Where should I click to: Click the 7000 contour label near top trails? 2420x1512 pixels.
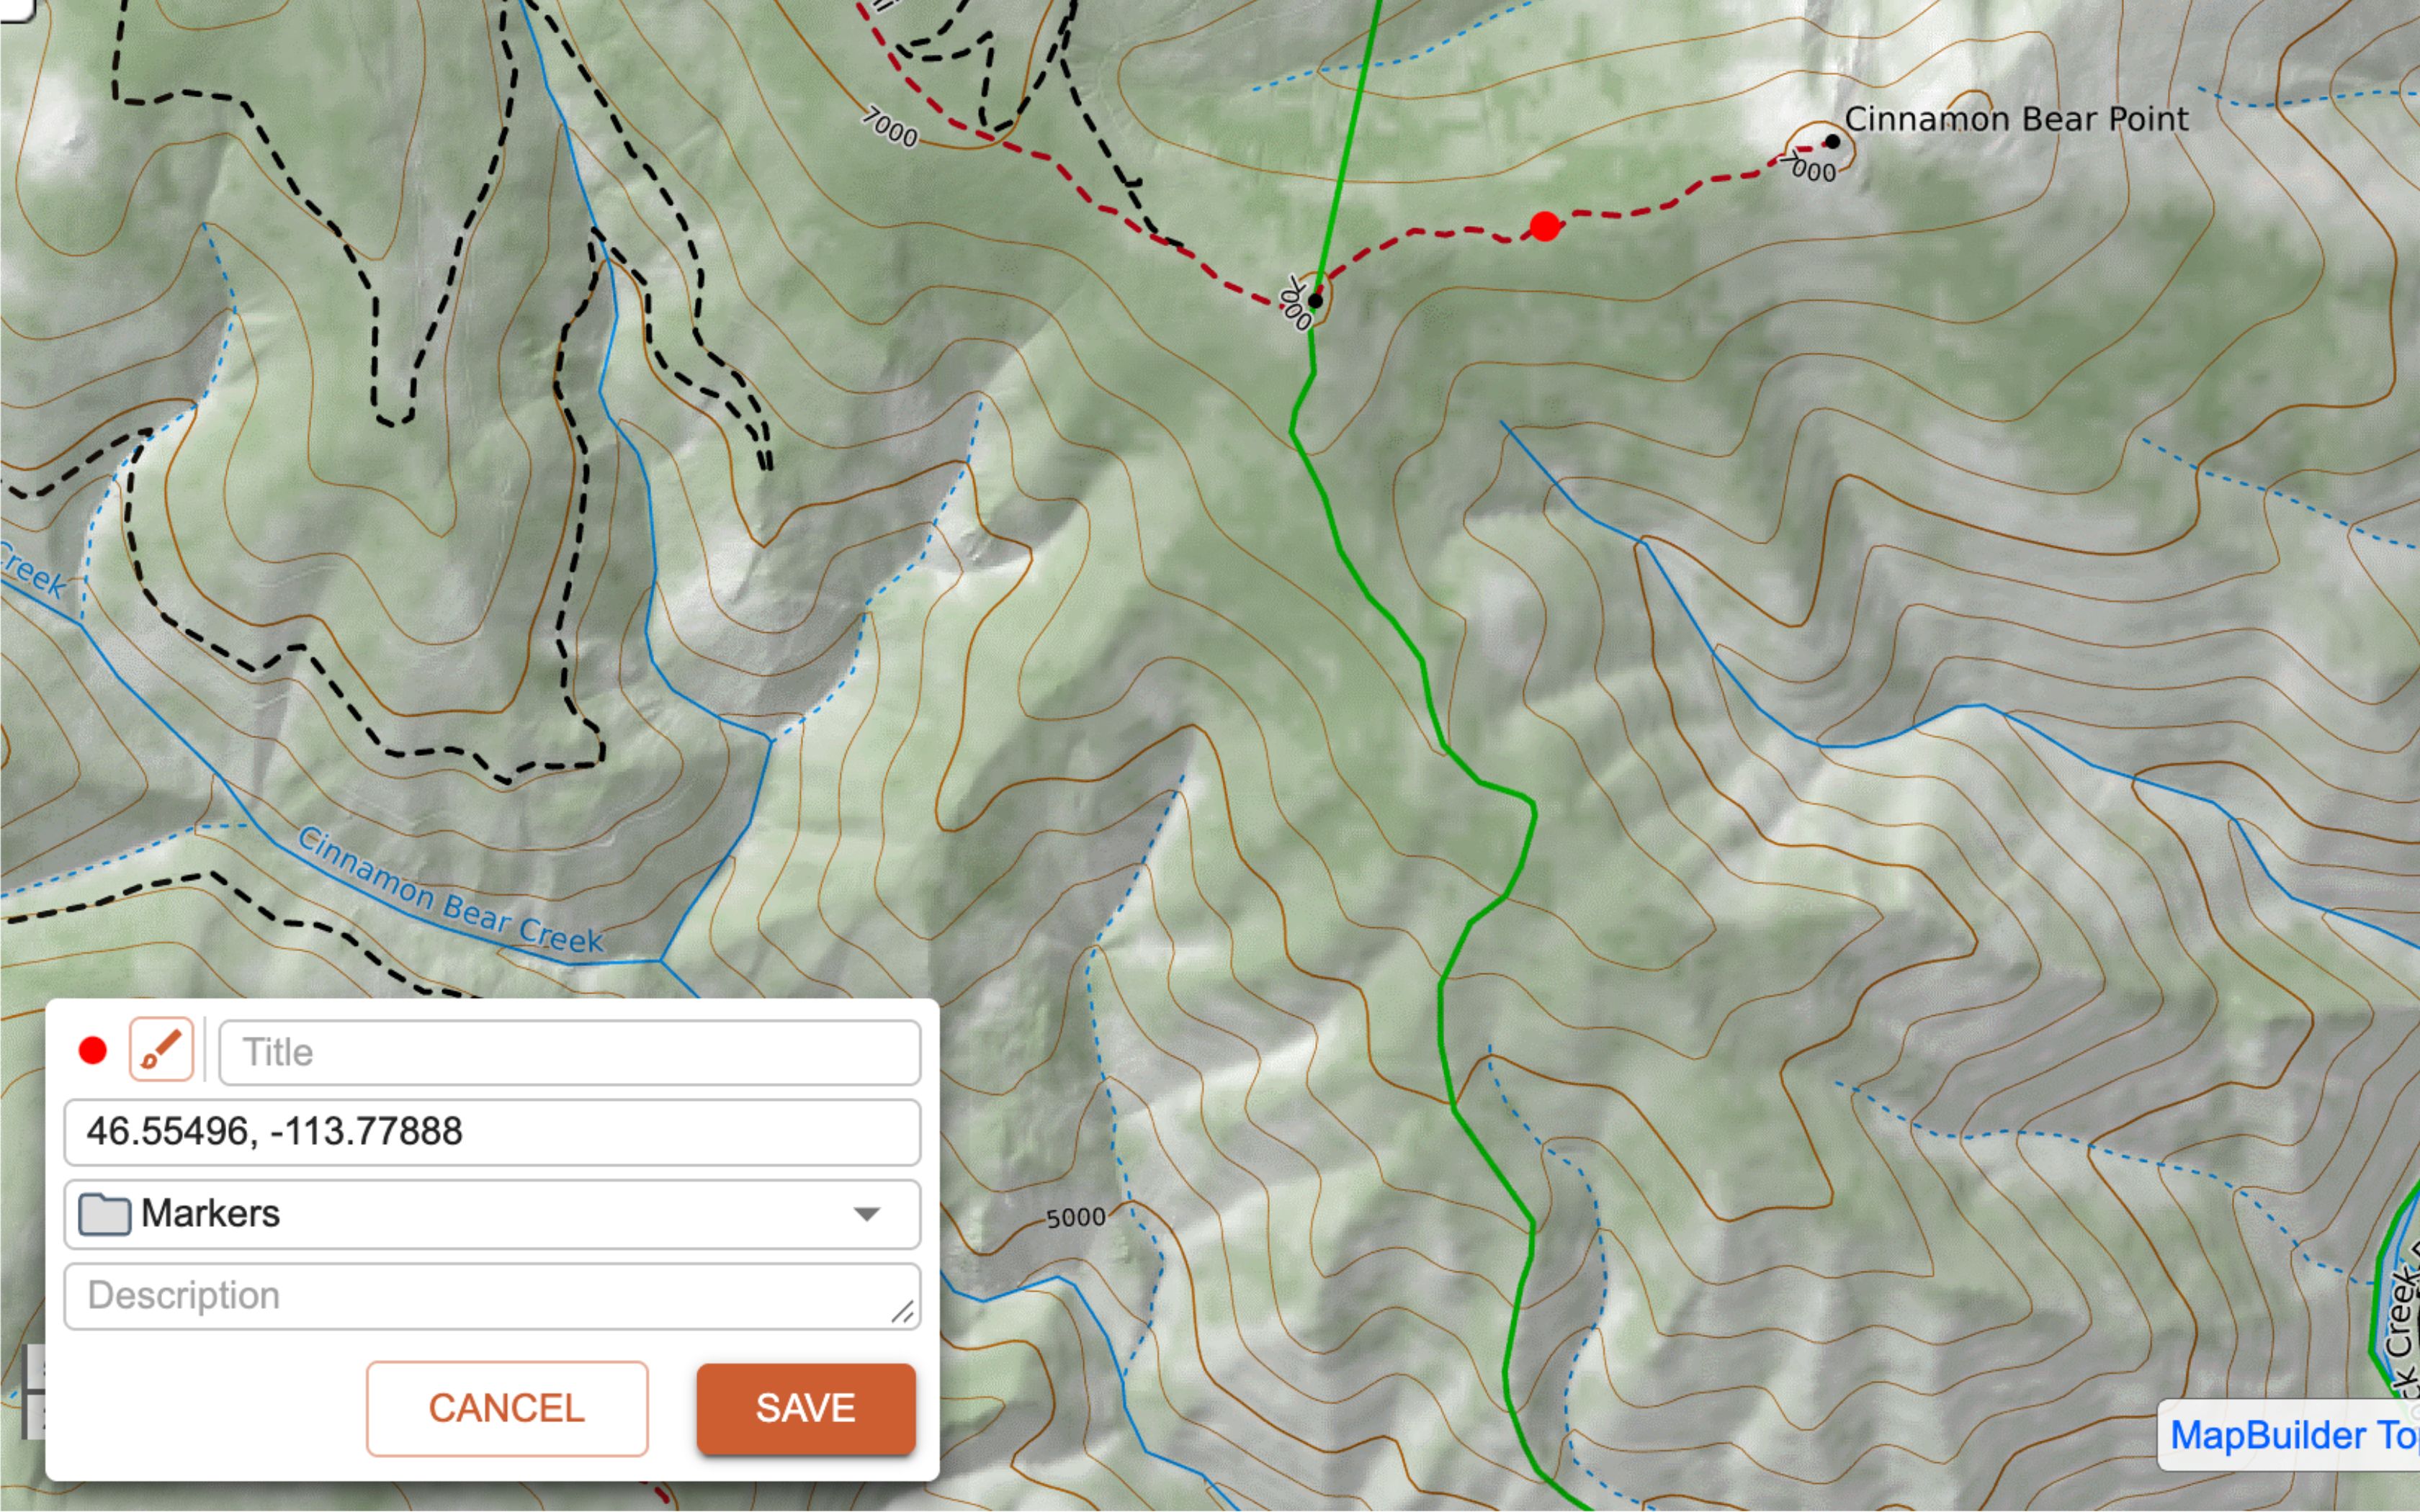pos(890,128)
